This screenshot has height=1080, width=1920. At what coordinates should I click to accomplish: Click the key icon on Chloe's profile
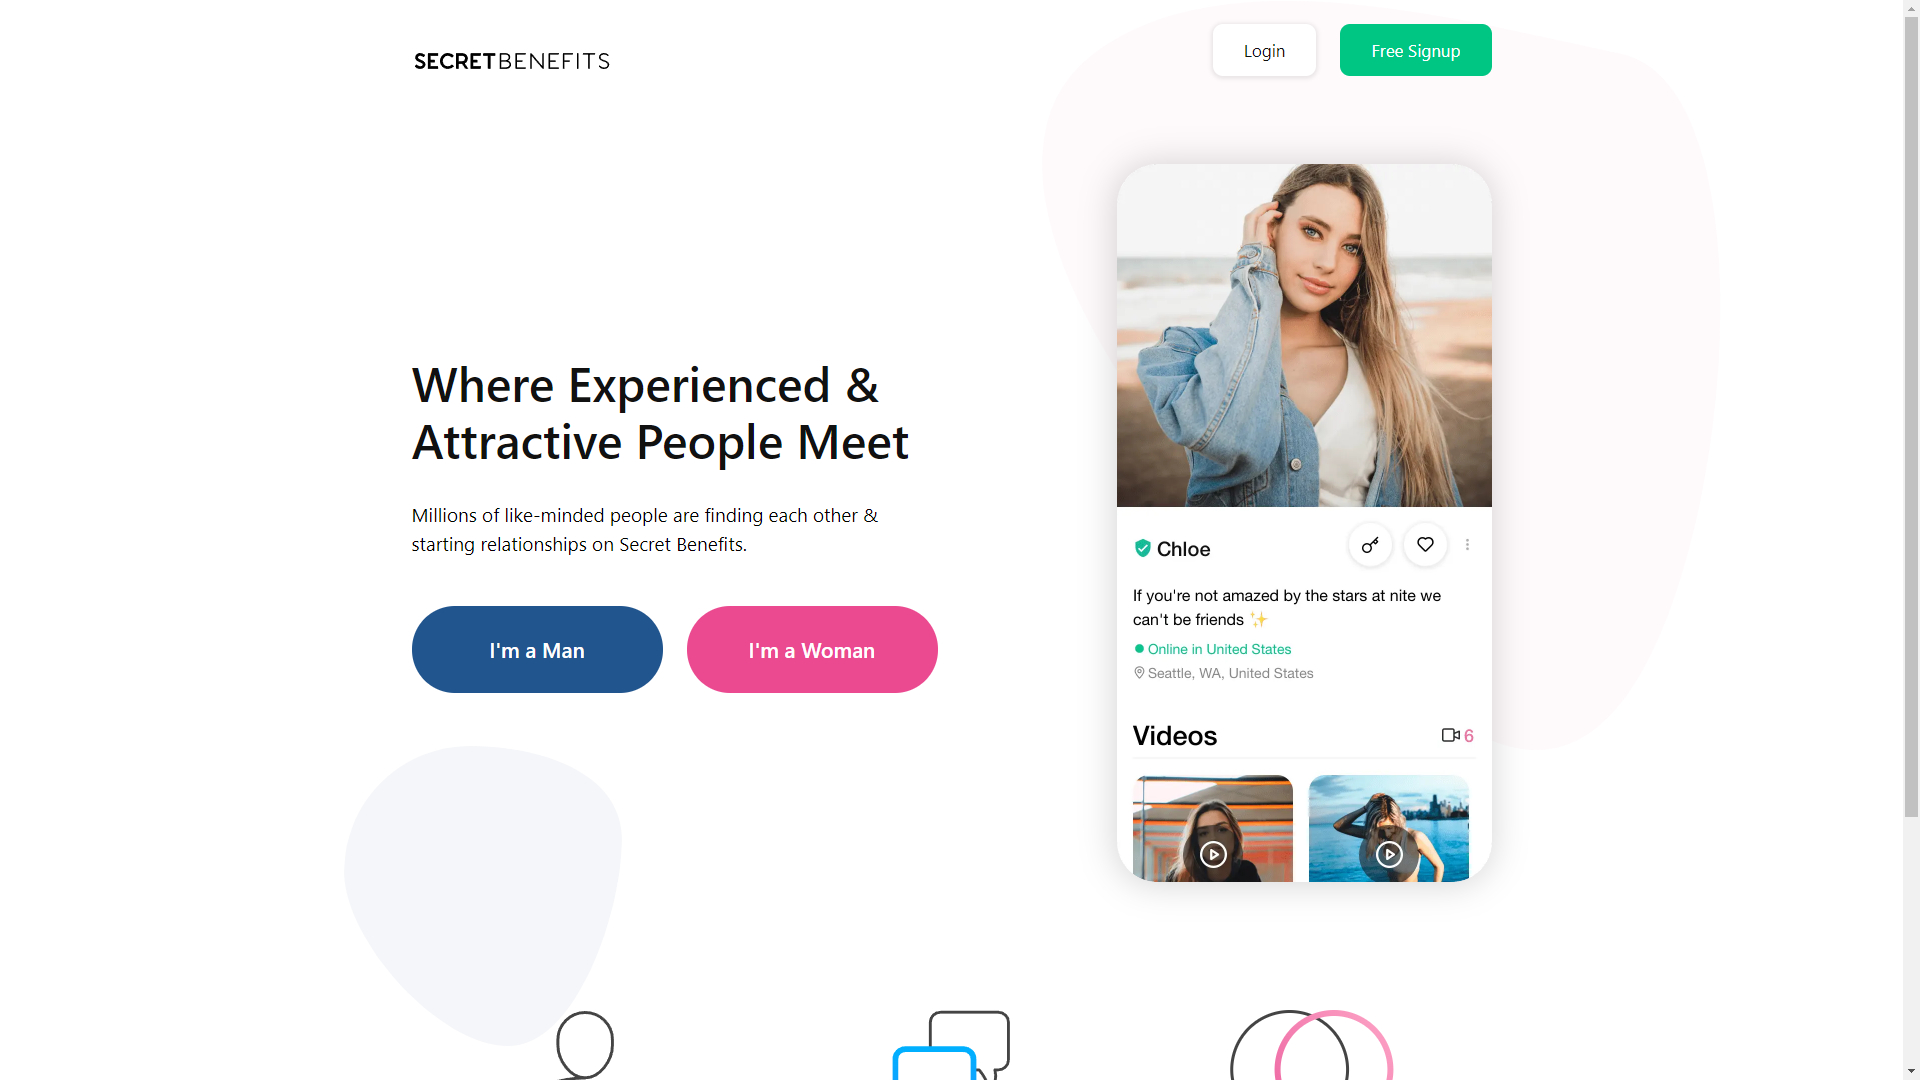coord(1370,545)
